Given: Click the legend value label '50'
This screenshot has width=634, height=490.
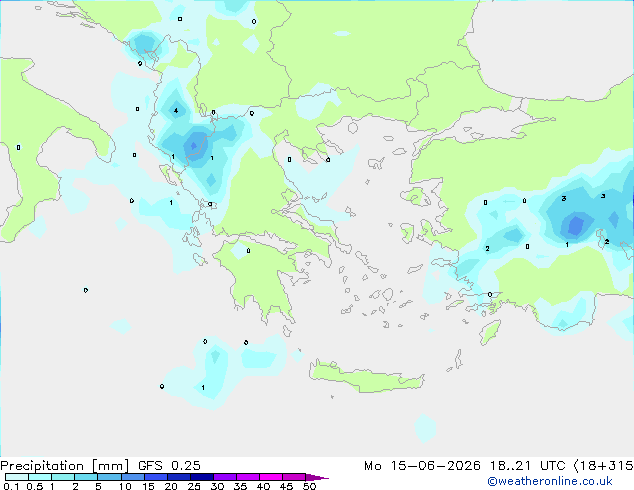Looking at the screenshot, I should pyautogui.click(x=310, y=486).
